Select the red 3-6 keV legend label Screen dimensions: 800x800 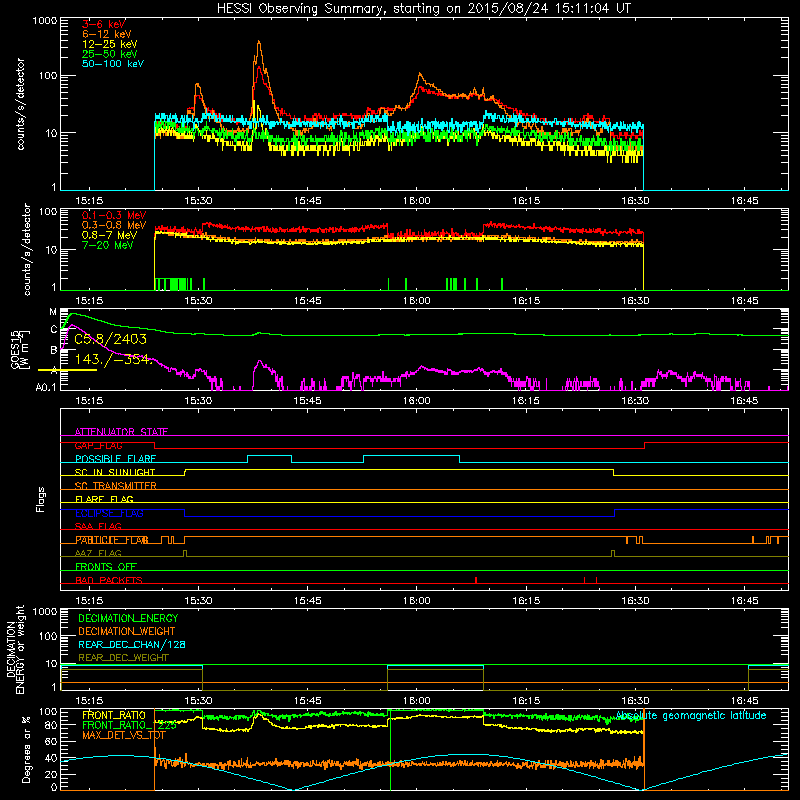pyautogui.click(x=104, y=24)
